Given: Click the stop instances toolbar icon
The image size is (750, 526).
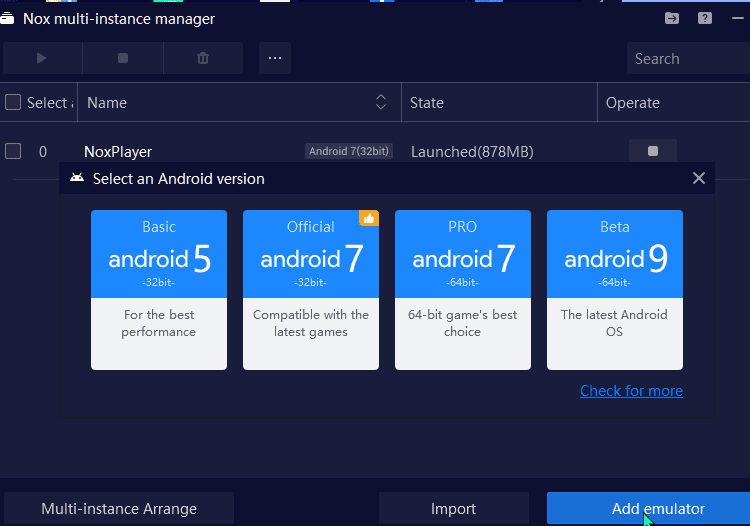Looking at the screenshot, I should 123,58.
